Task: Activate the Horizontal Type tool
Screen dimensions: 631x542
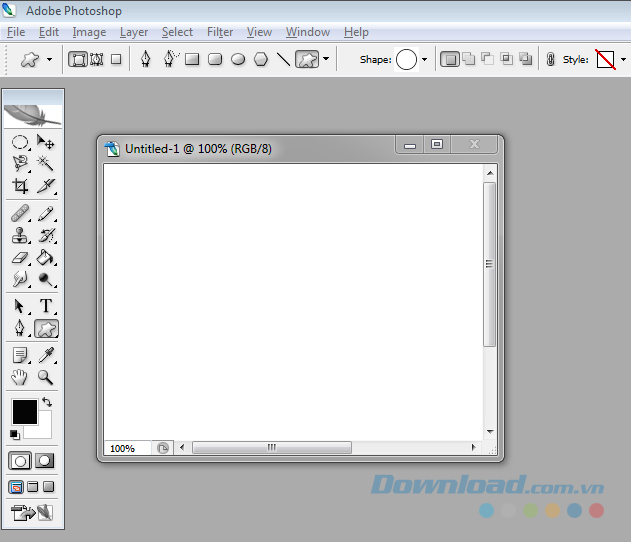Action: (46, 306)
